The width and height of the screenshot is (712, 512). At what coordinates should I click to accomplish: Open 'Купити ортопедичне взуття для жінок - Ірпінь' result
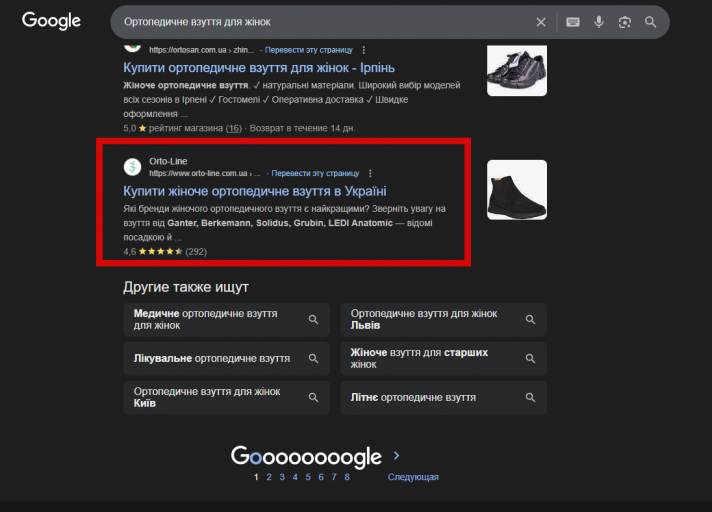[259, 68]
